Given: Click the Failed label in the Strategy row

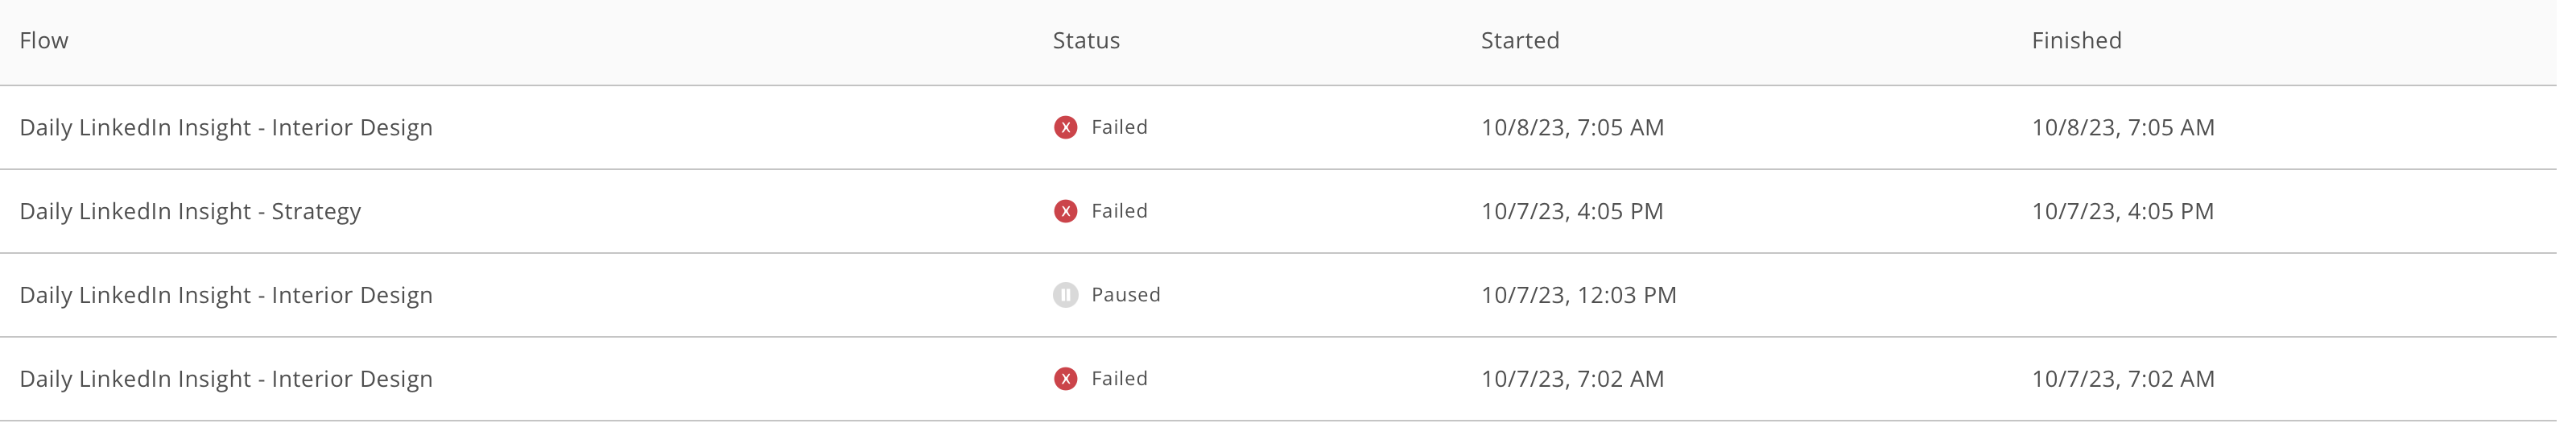Looking at the screenshot, I should (1119, 211).
